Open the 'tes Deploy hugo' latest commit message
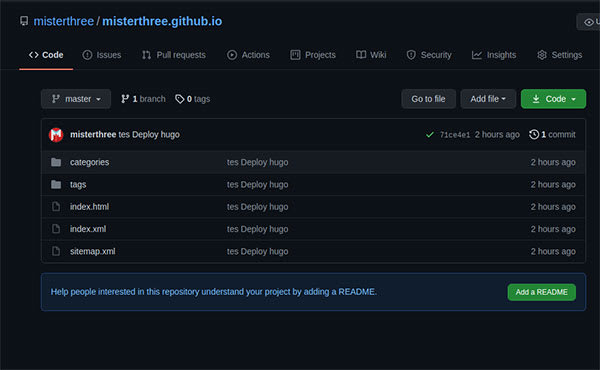This screenshot has width=600, height=370. click(x=149, y=134)
